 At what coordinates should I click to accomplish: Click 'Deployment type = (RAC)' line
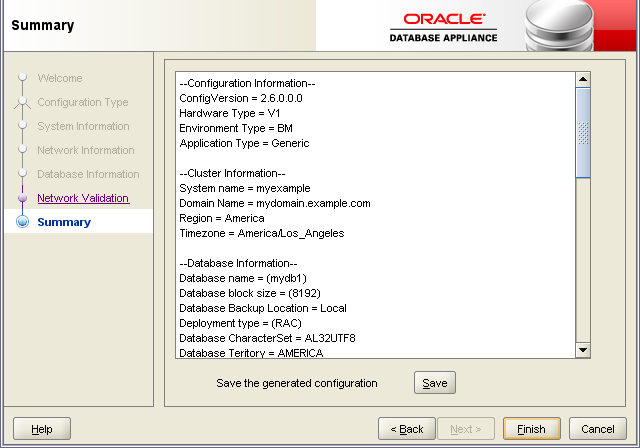point(240,323)
